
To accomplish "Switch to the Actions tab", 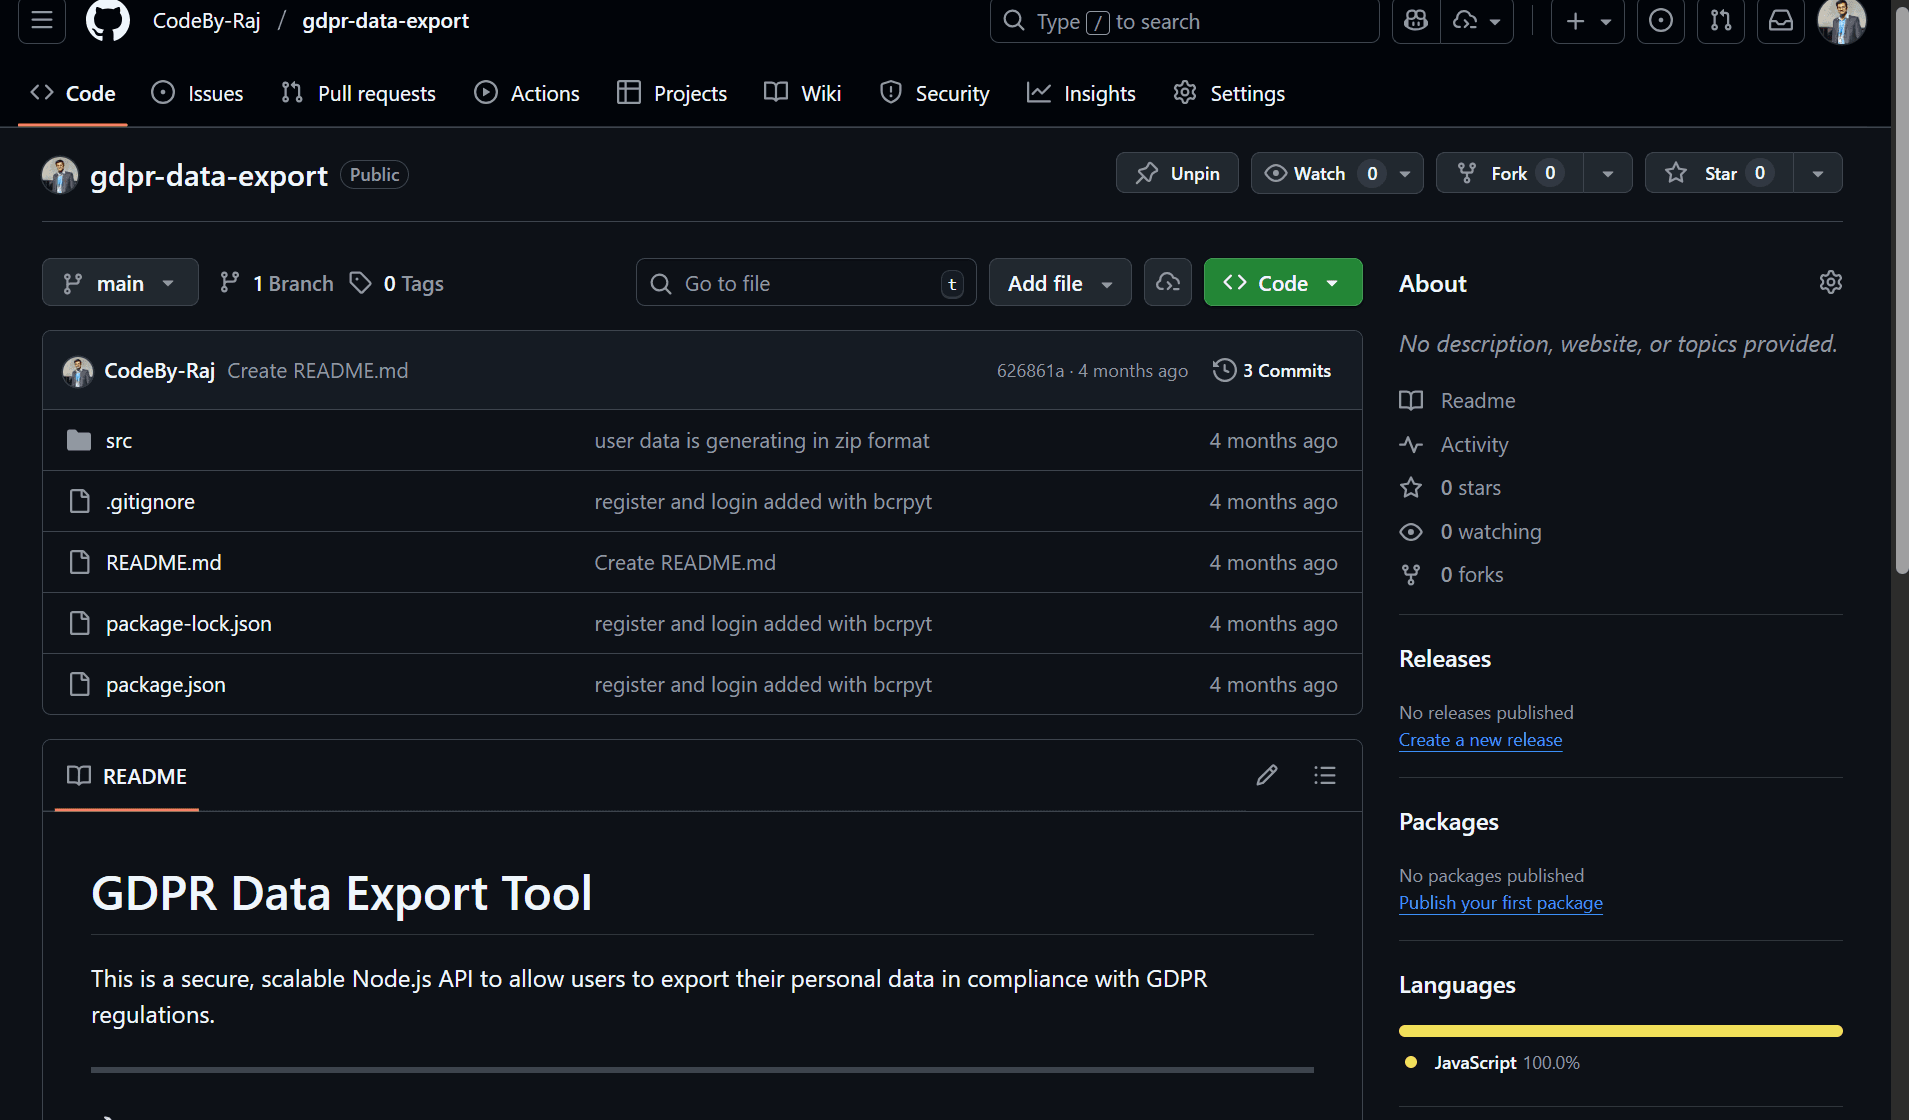I will click(527, 93).
